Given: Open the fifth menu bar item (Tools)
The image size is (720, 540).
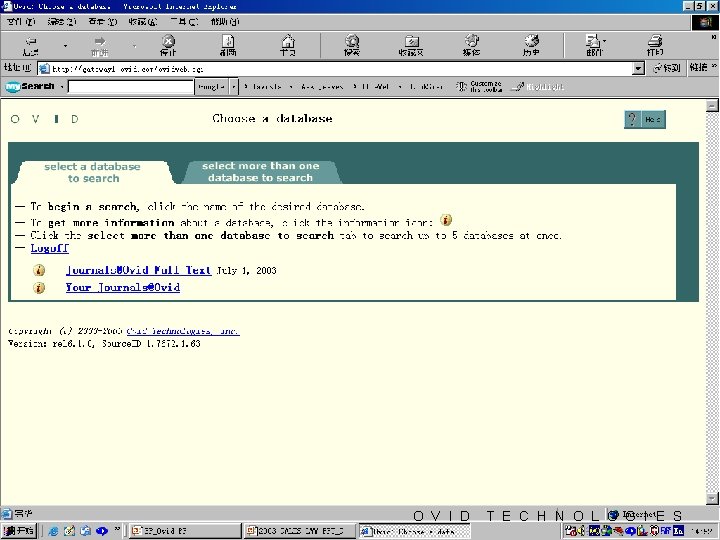Looking at the screenshot, I should click(184, 22).
